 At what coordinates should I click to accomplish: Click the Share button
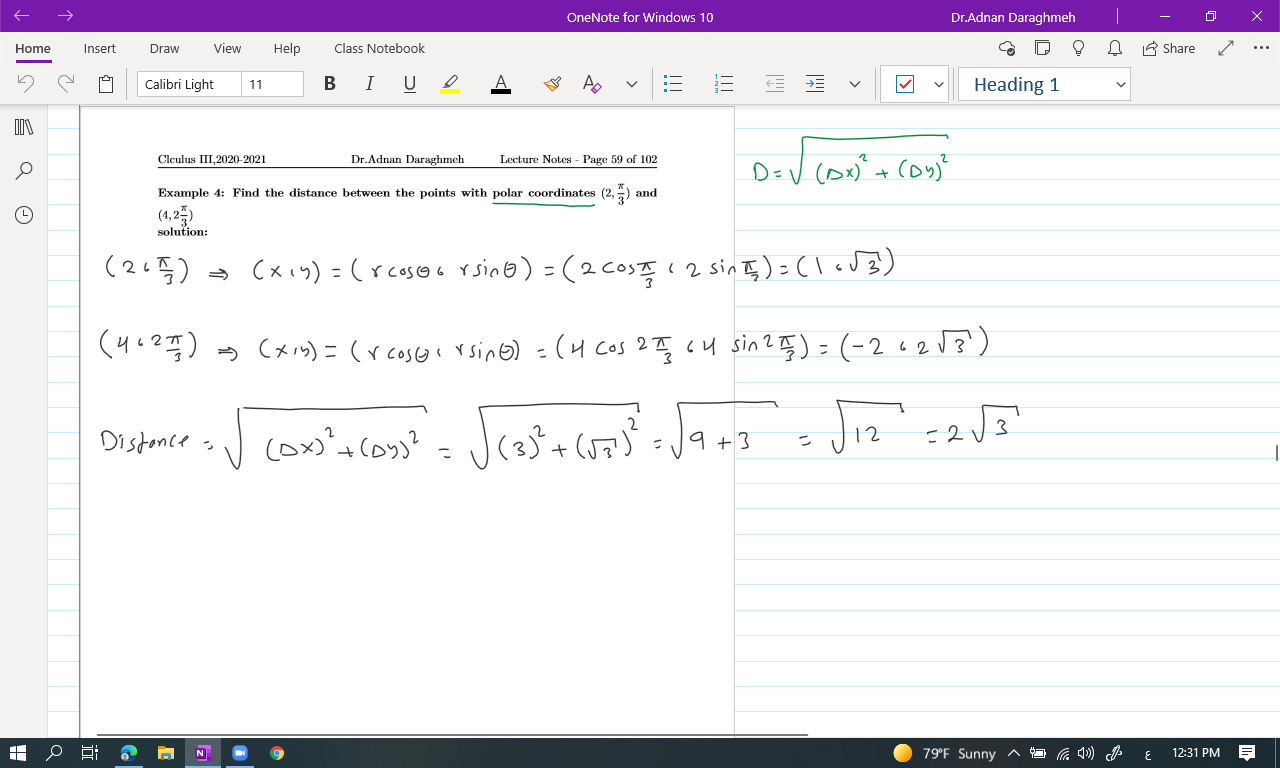(x=1168, y=48)
